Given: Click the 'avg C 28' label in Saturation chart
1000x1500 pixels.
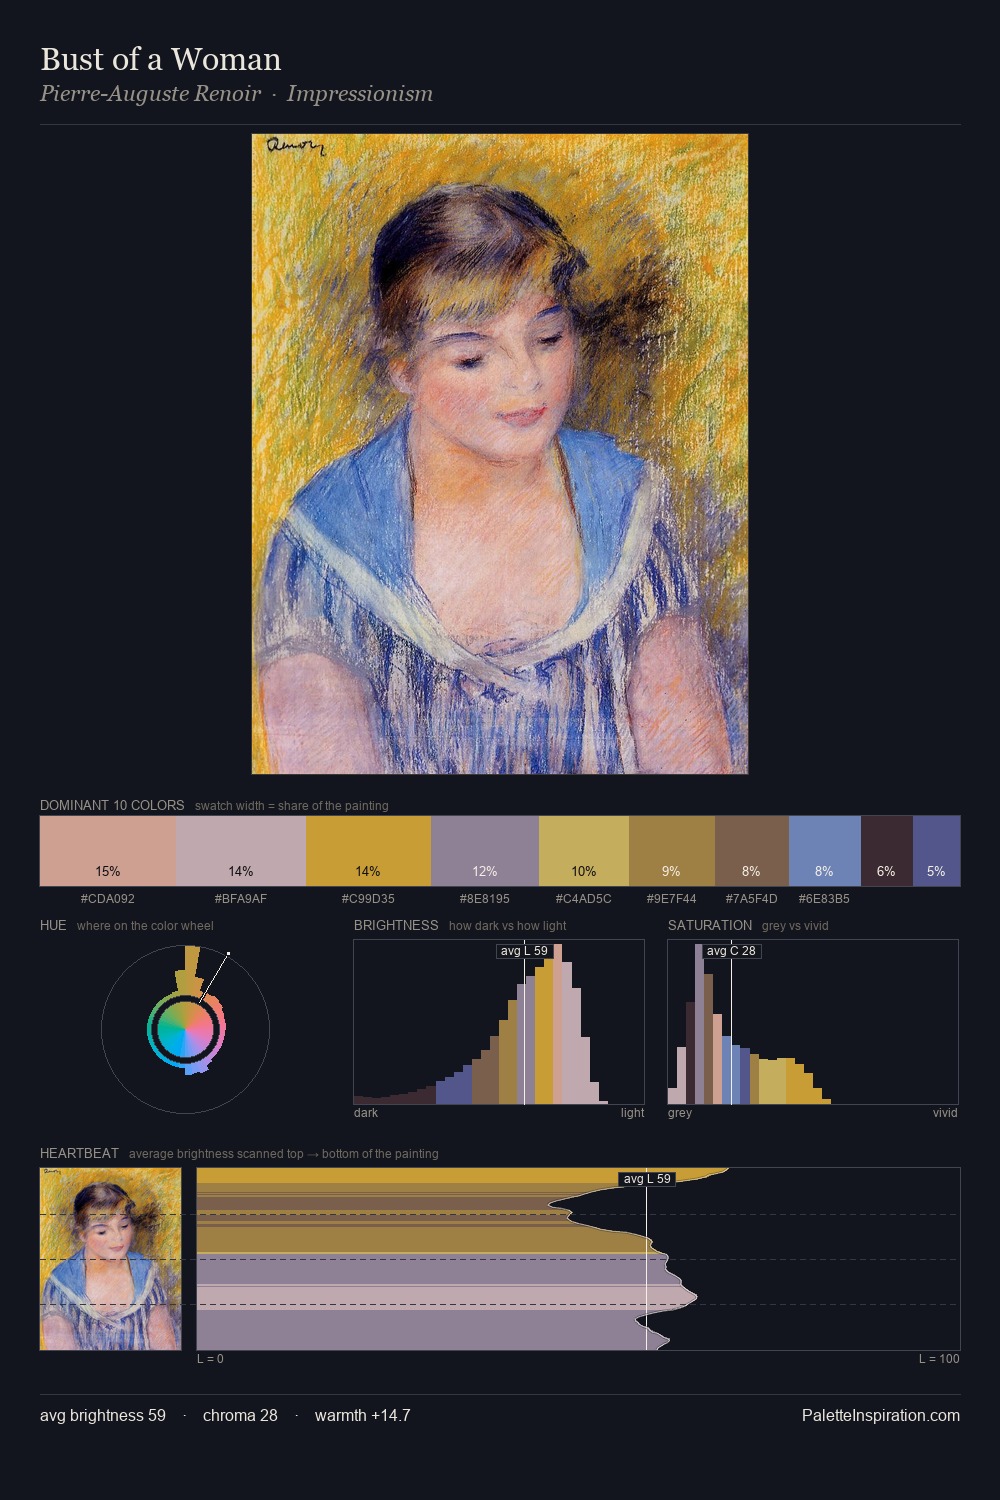Looking at the screenshot, I should tap(731, 951).
